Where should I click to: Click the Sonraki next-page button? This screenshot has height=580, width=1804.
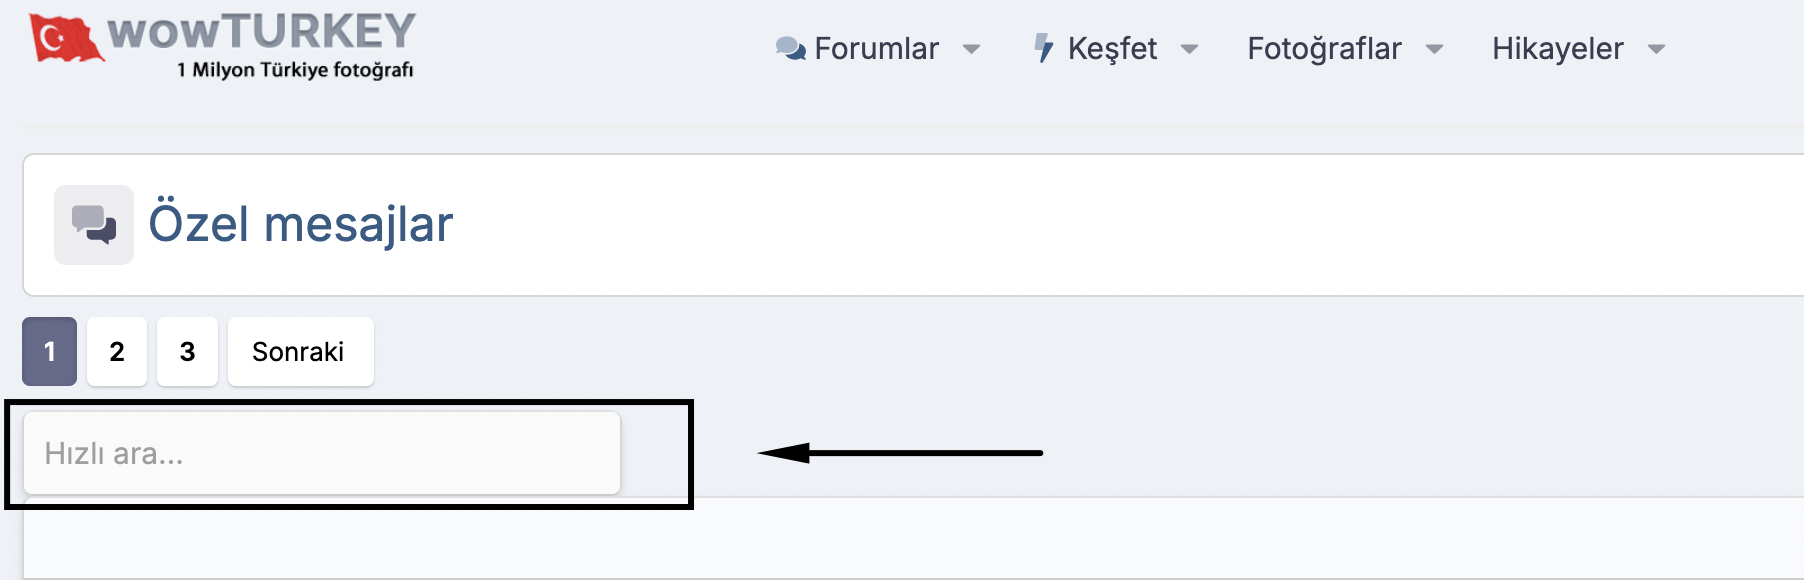point(300,351)
